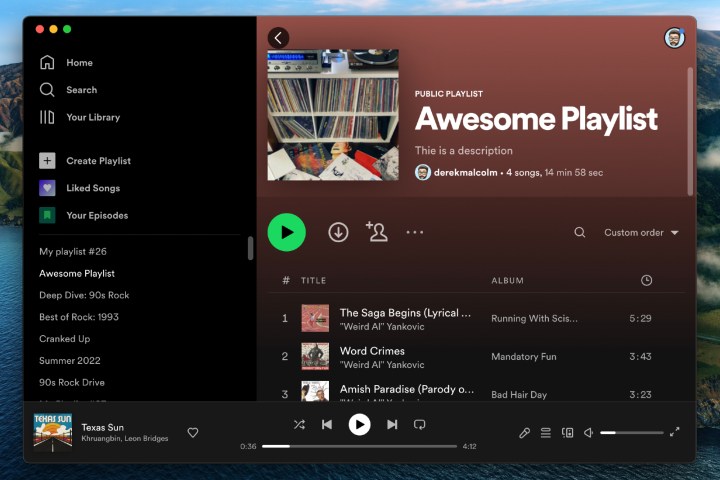
Task: Toggle shuffle playback
Action: click(x=299, y=424)
